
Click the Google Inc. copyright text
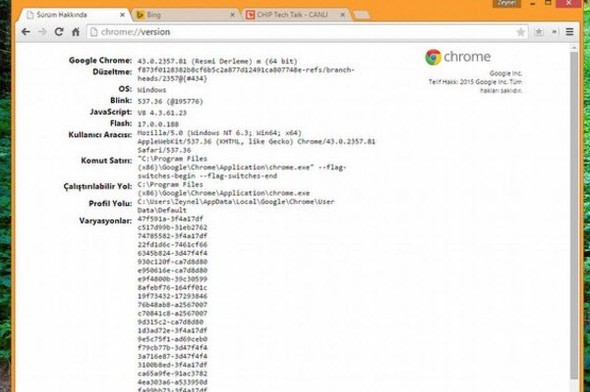point(475,82)
